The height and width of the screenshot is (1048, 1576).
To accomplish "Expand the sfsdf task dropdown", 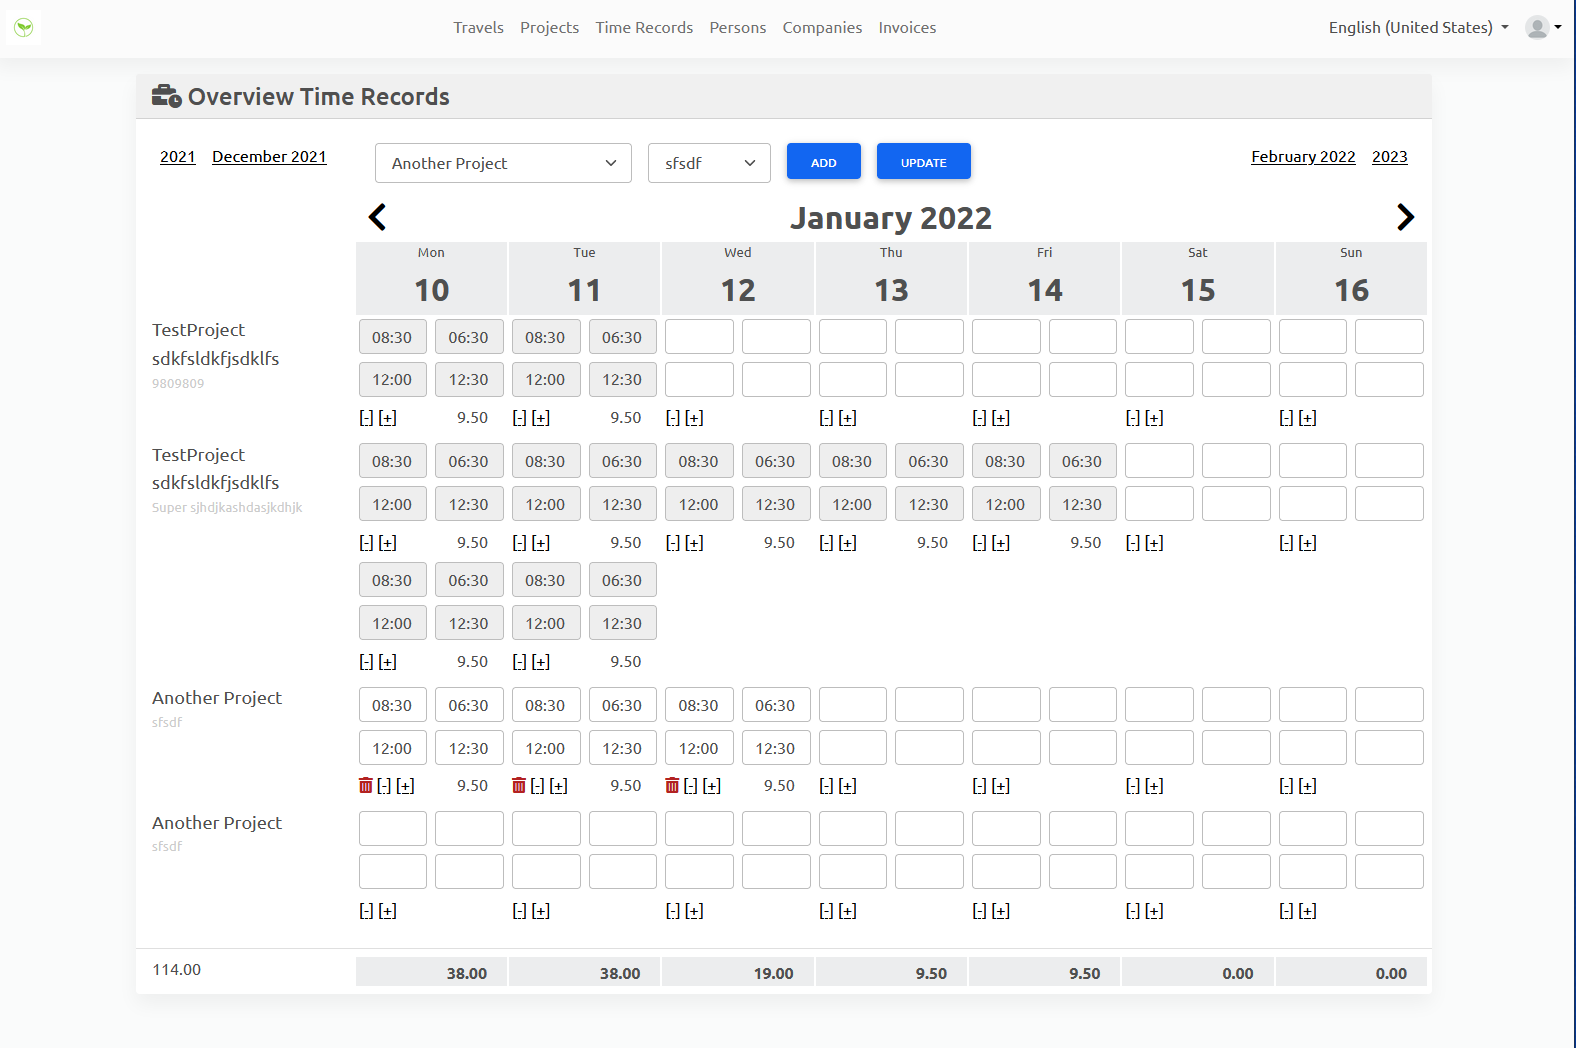I will (x=709, y=163).
